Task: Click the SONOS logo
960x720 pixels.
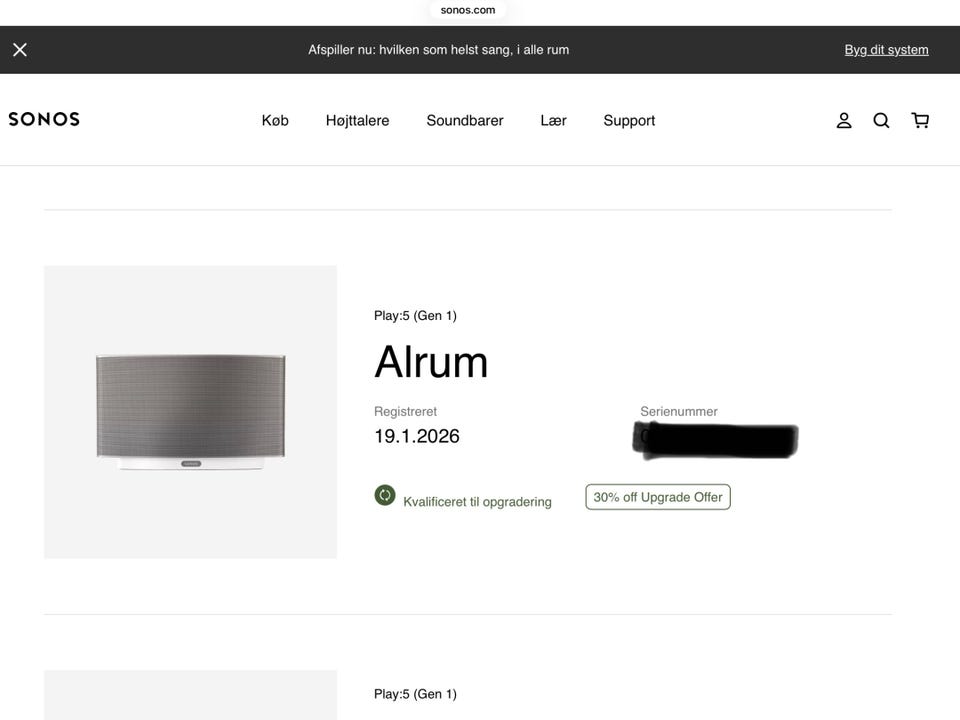Action: [x=44, y=119]
